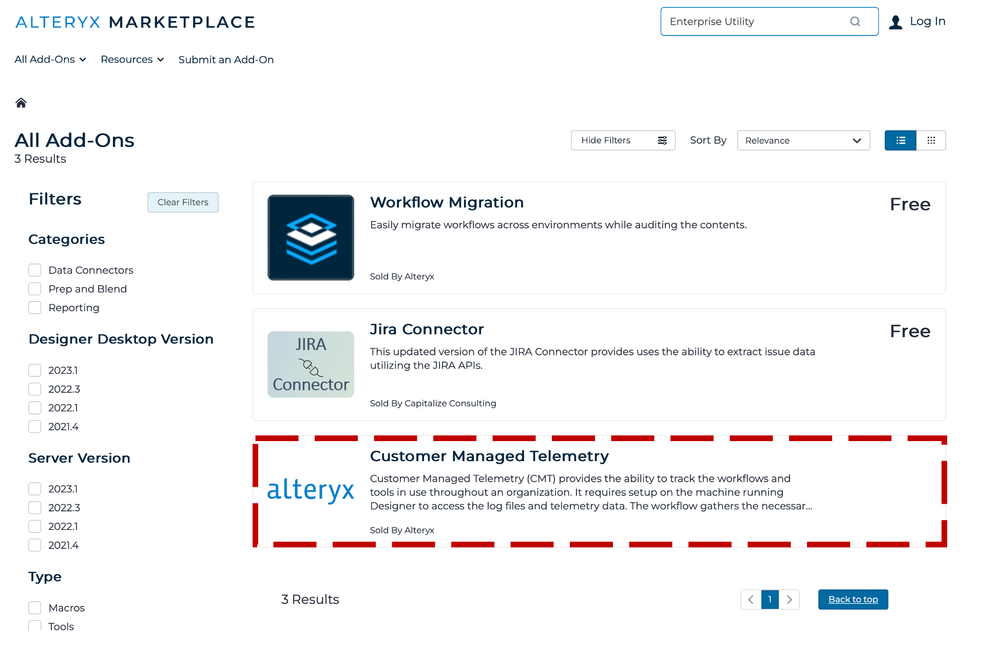Check Designer Desktop Version 2022.3

(35, 389)
